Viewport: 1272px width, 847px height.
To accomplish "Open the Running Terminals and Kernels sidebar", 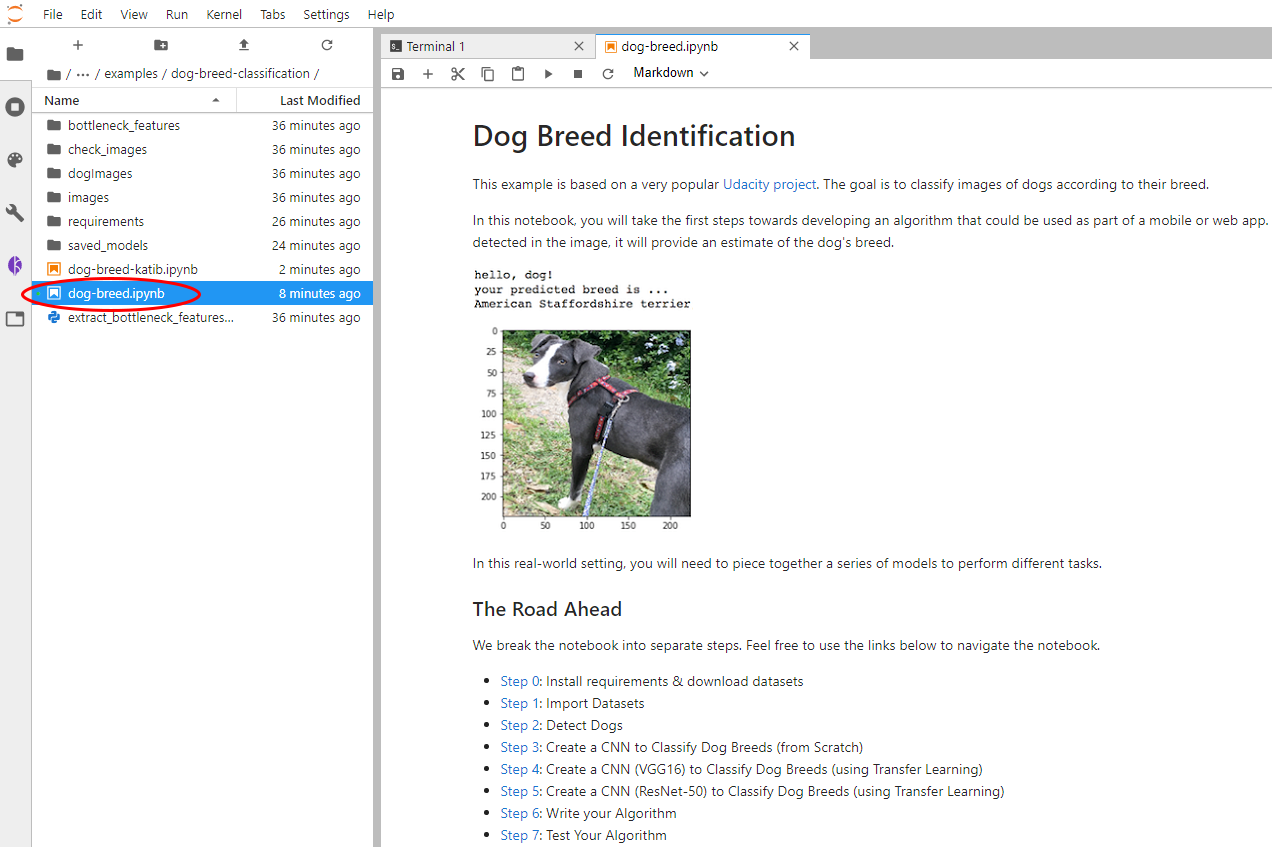I will (x=15, y=107).
